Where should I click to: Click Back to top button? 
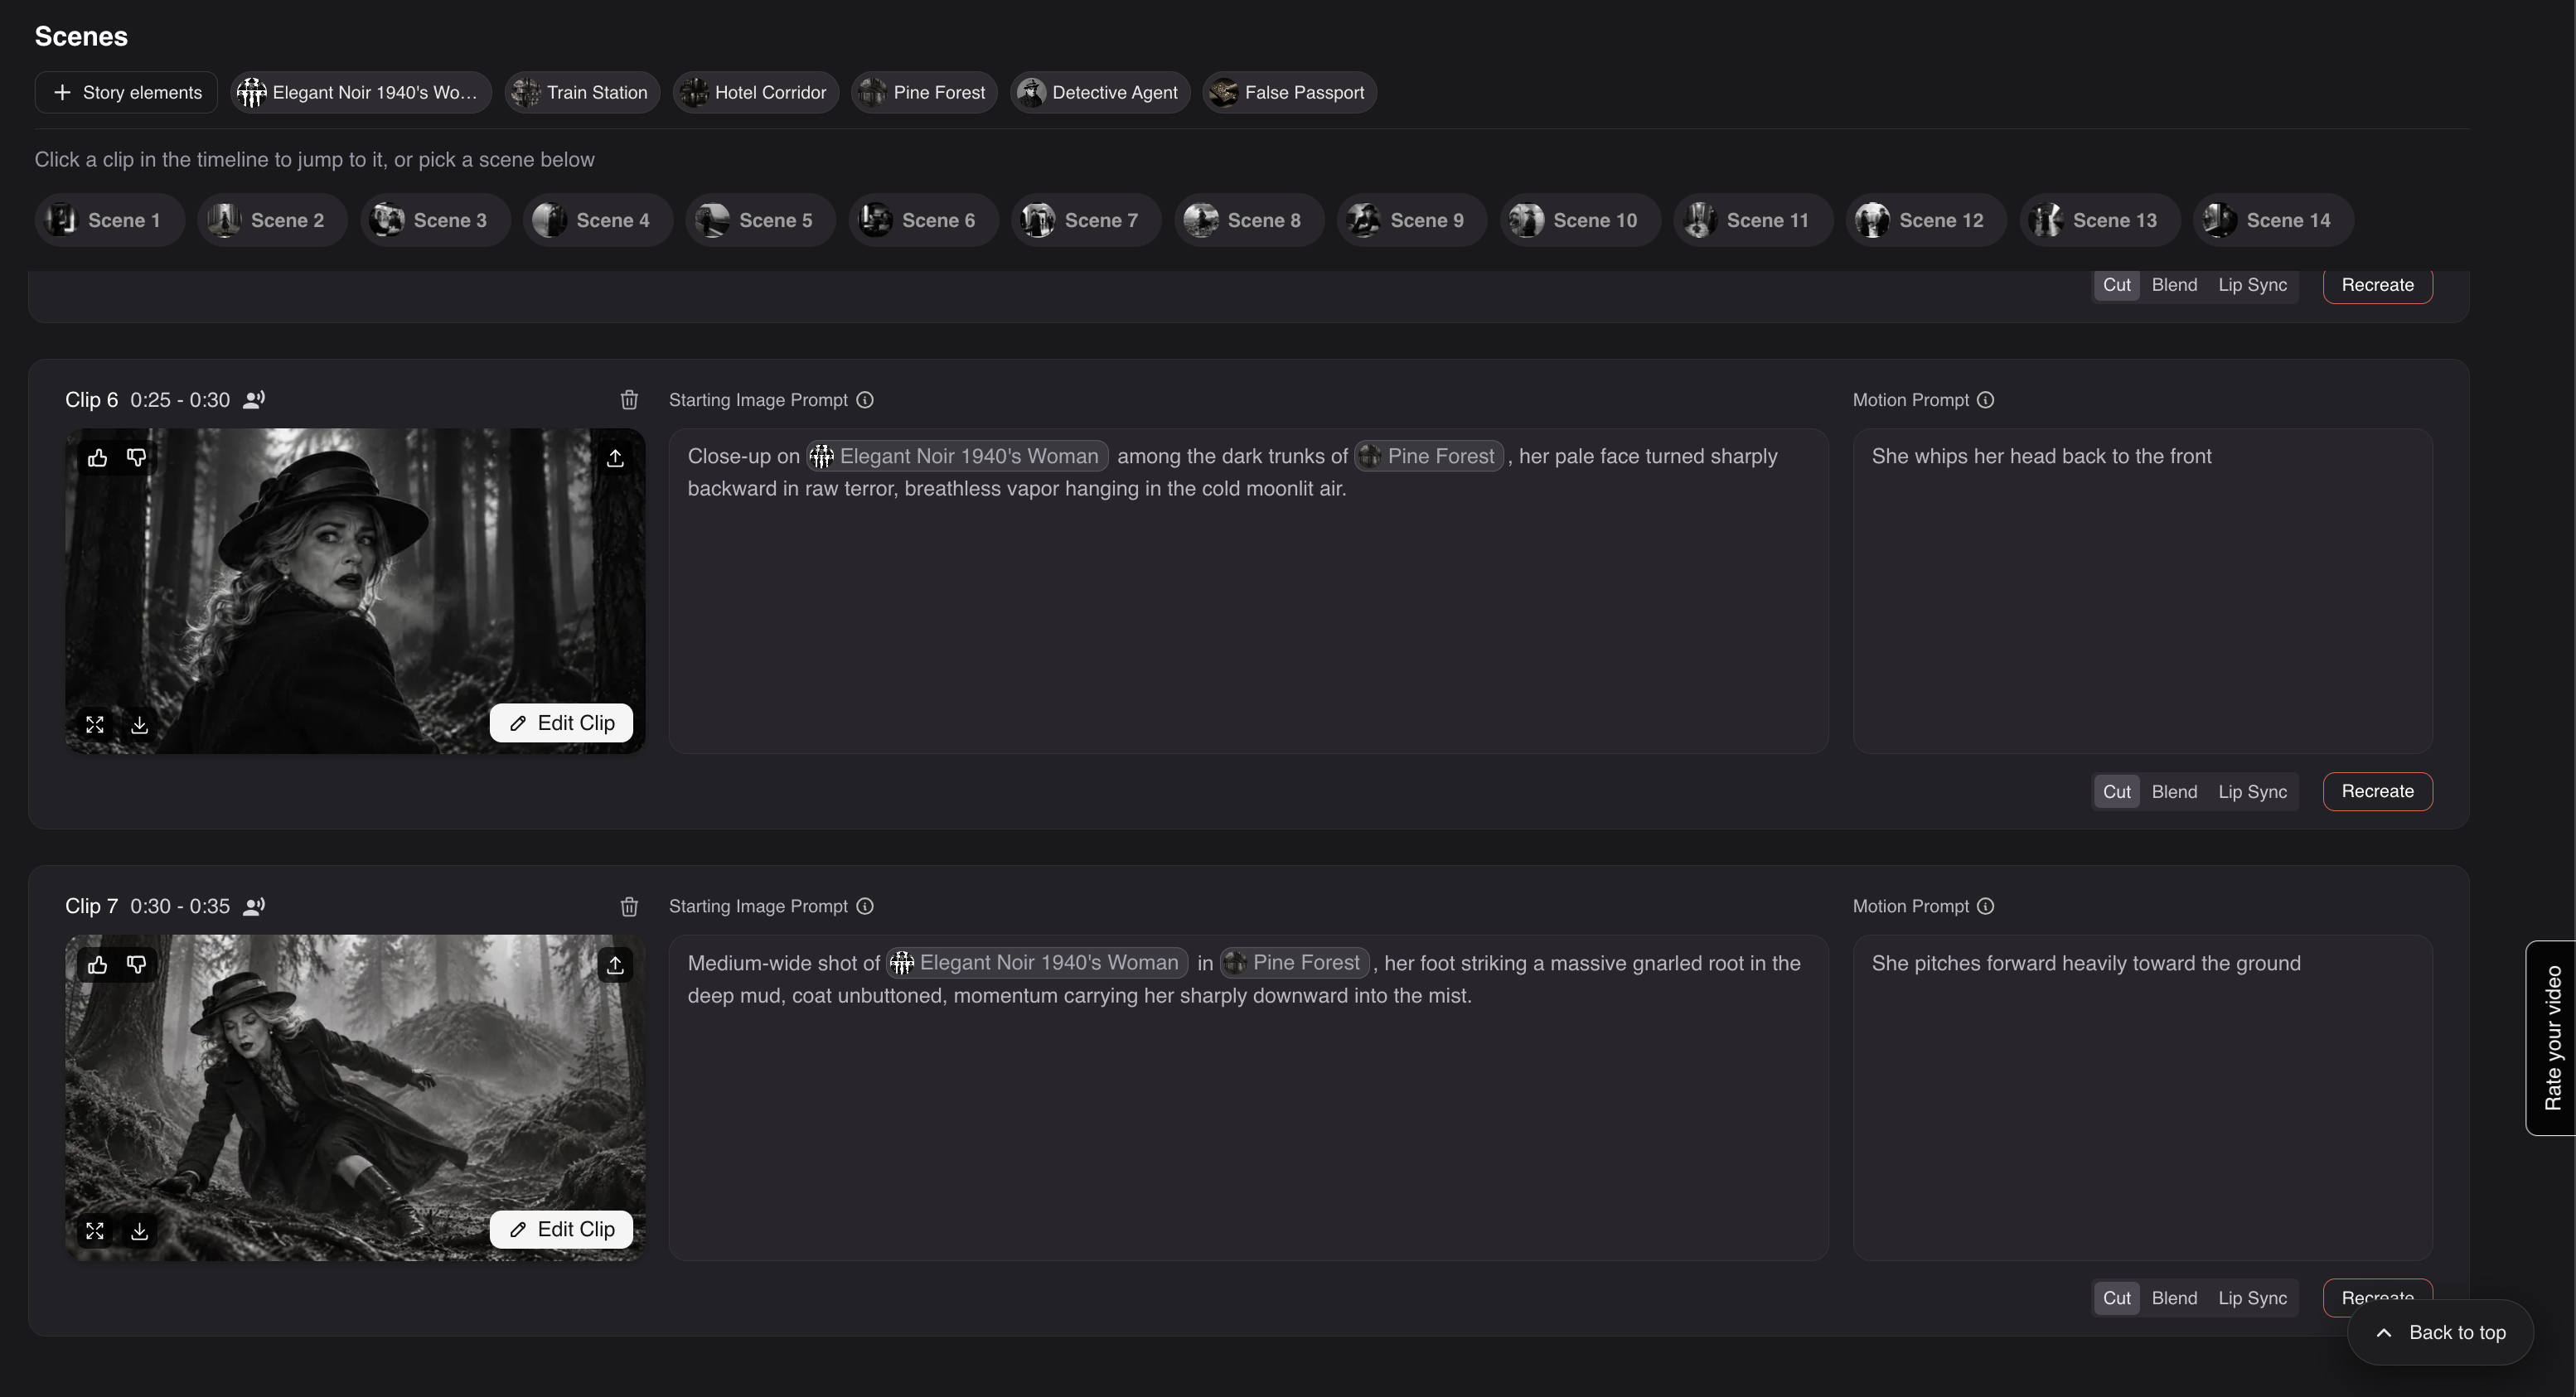point(2440,1333)
